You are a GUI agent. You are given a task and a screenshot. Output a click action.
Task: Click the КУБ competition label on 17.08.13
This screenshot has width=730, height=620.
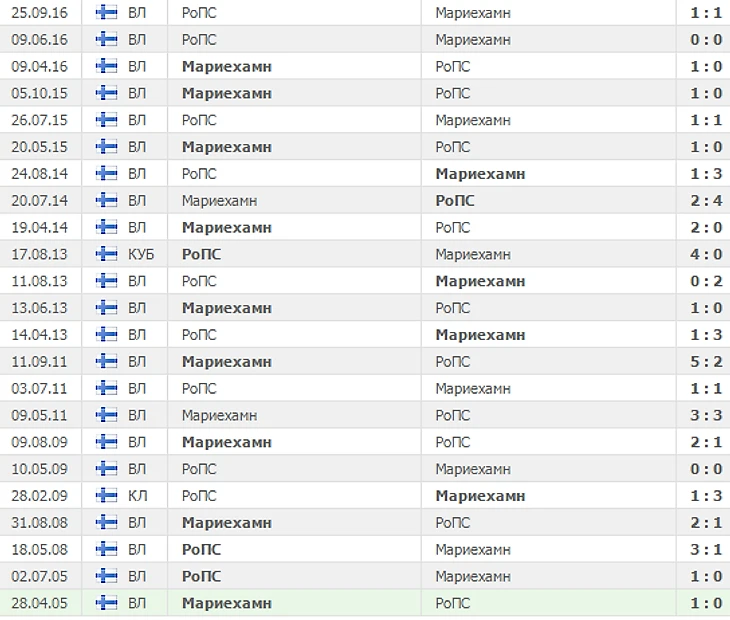tap(141, 254)
